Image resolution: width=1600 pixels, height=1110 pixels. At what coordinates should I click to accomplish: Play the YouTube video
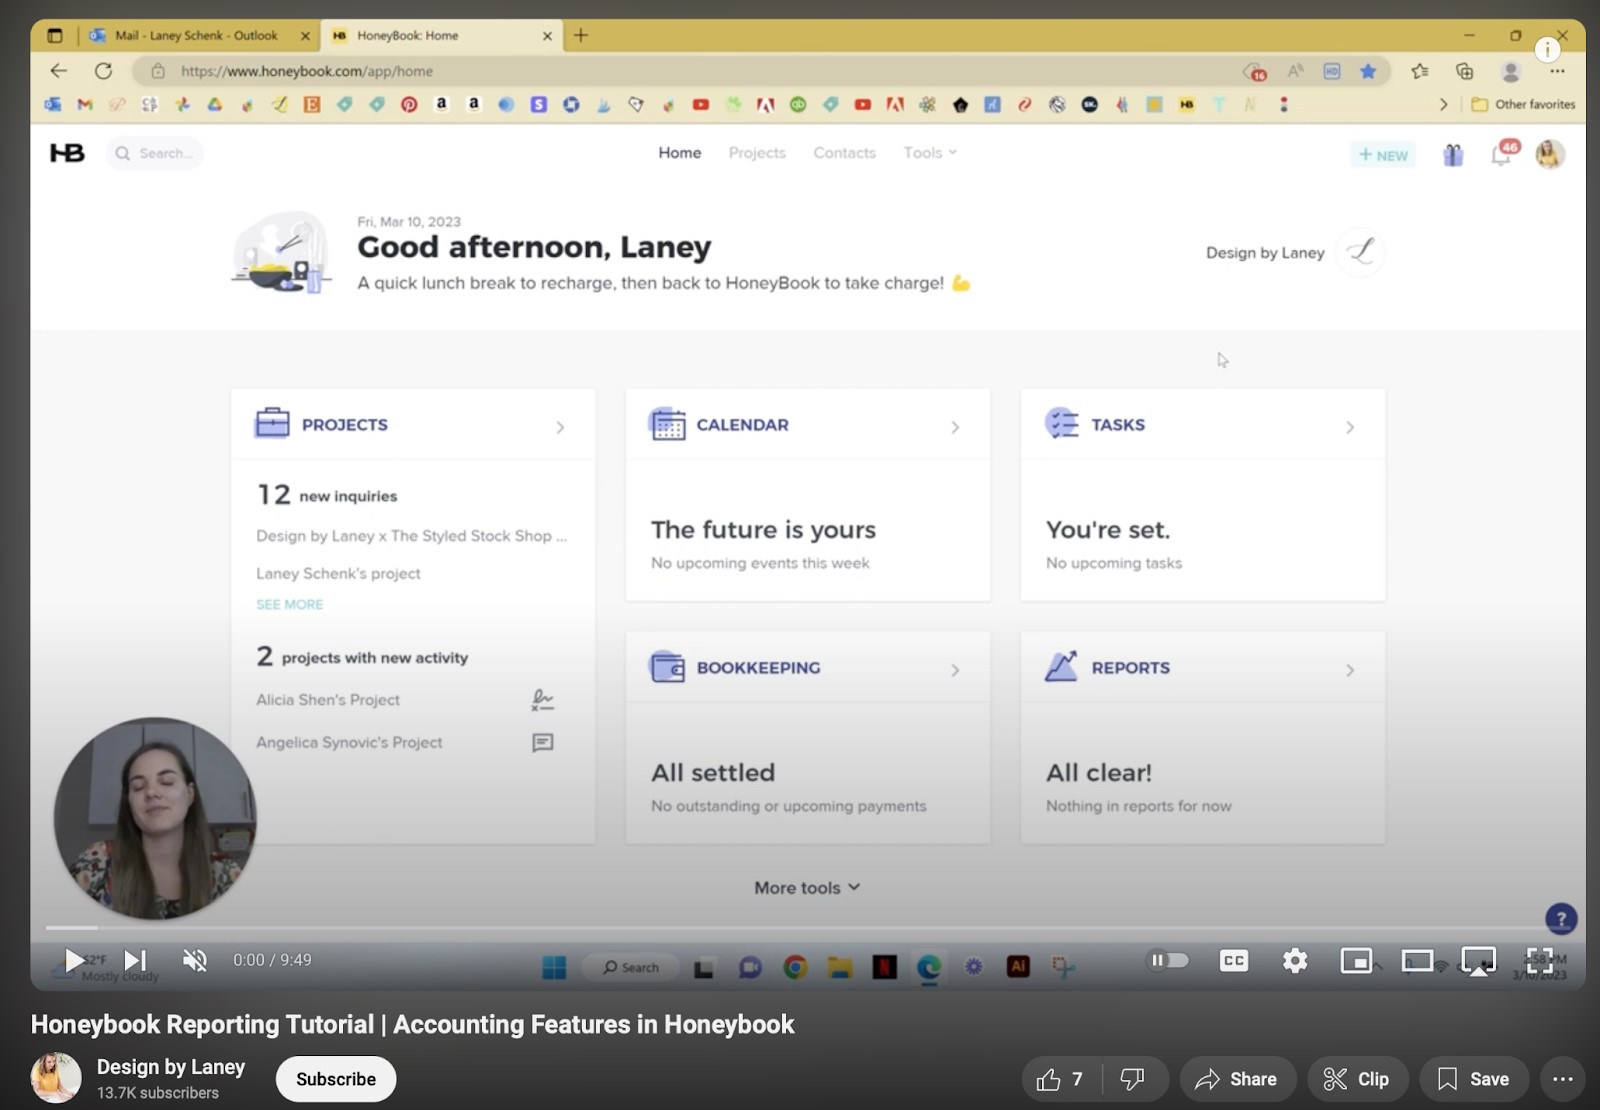point(74,961)
